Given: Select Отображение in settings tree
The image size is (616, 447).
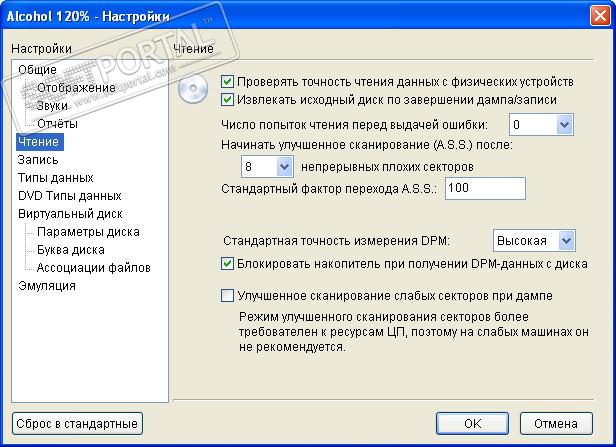Looking at the screenshot, I should point(76,88).
